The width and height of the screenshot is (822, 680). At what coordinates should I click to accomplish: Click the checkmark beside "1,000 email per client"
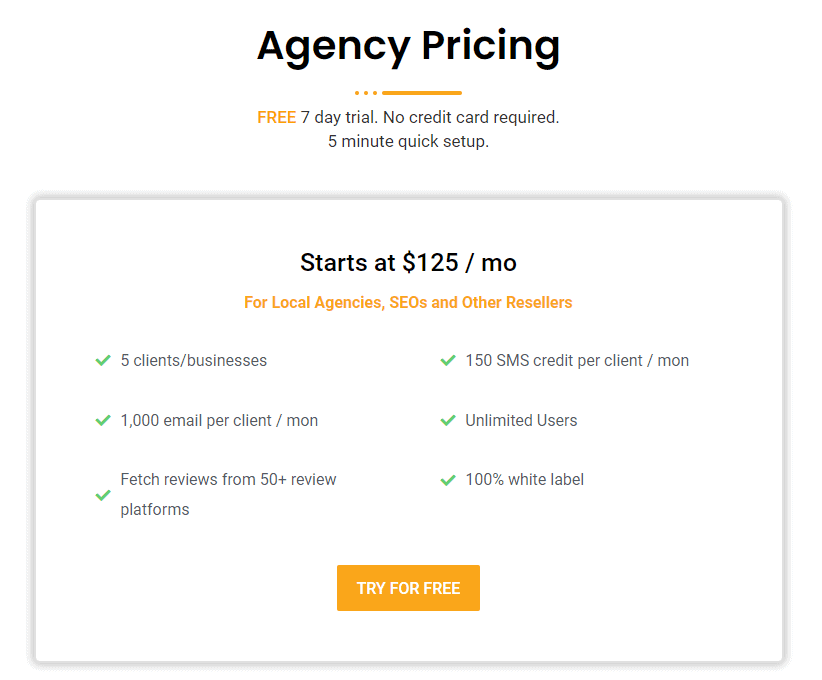pos(102,420)
